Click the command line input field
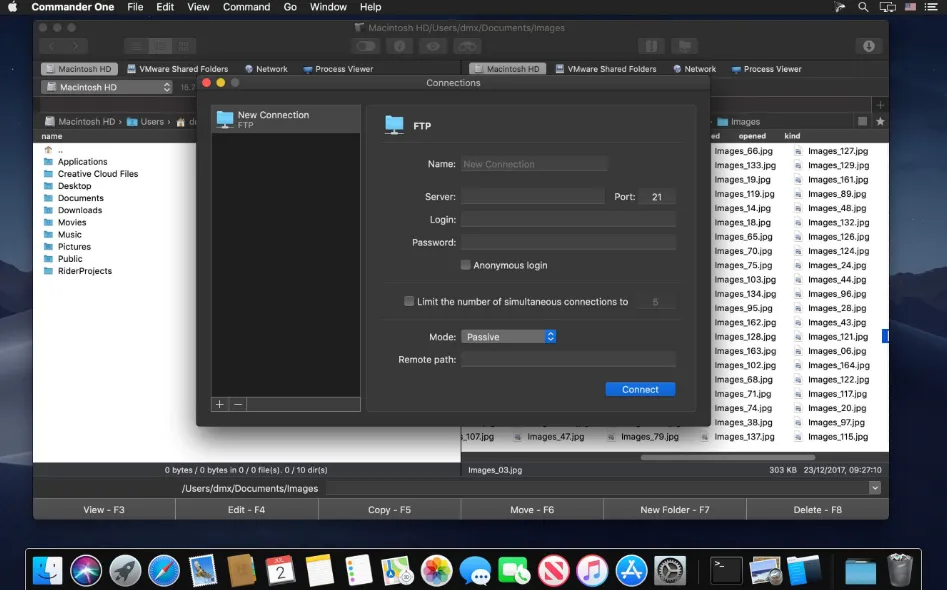 click(x=597, y=488)
